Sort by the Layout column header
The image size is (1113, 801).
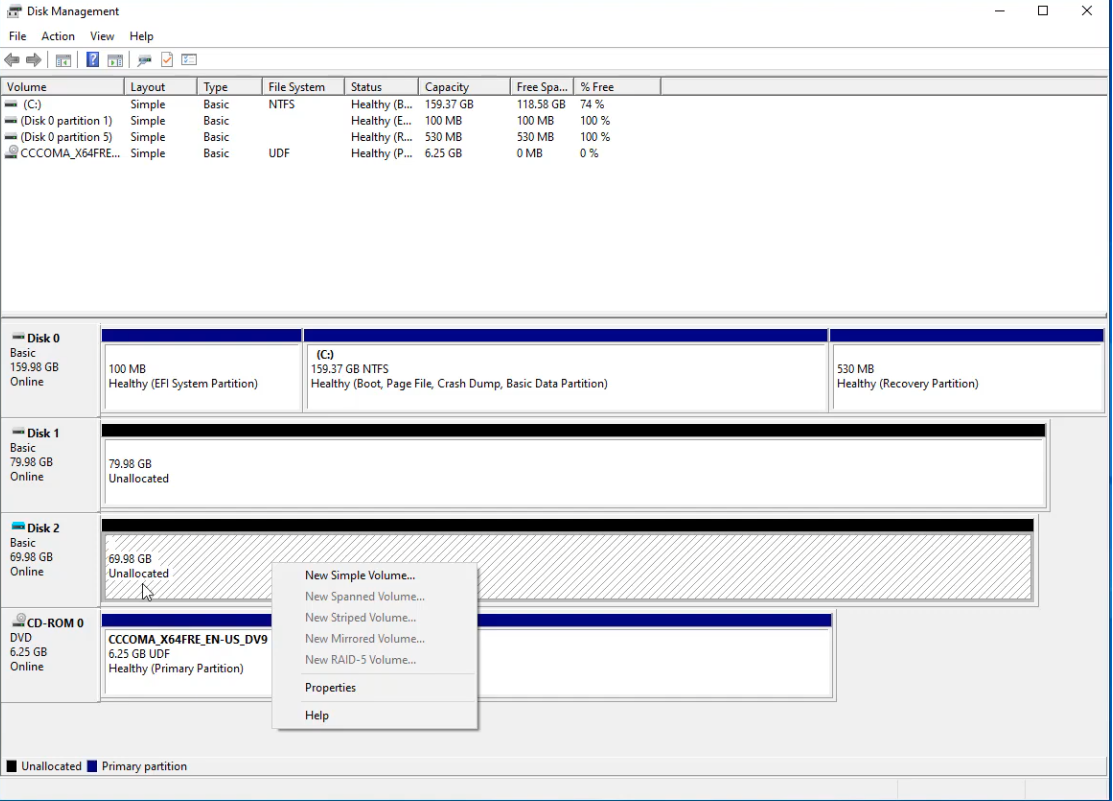point(161,87)
